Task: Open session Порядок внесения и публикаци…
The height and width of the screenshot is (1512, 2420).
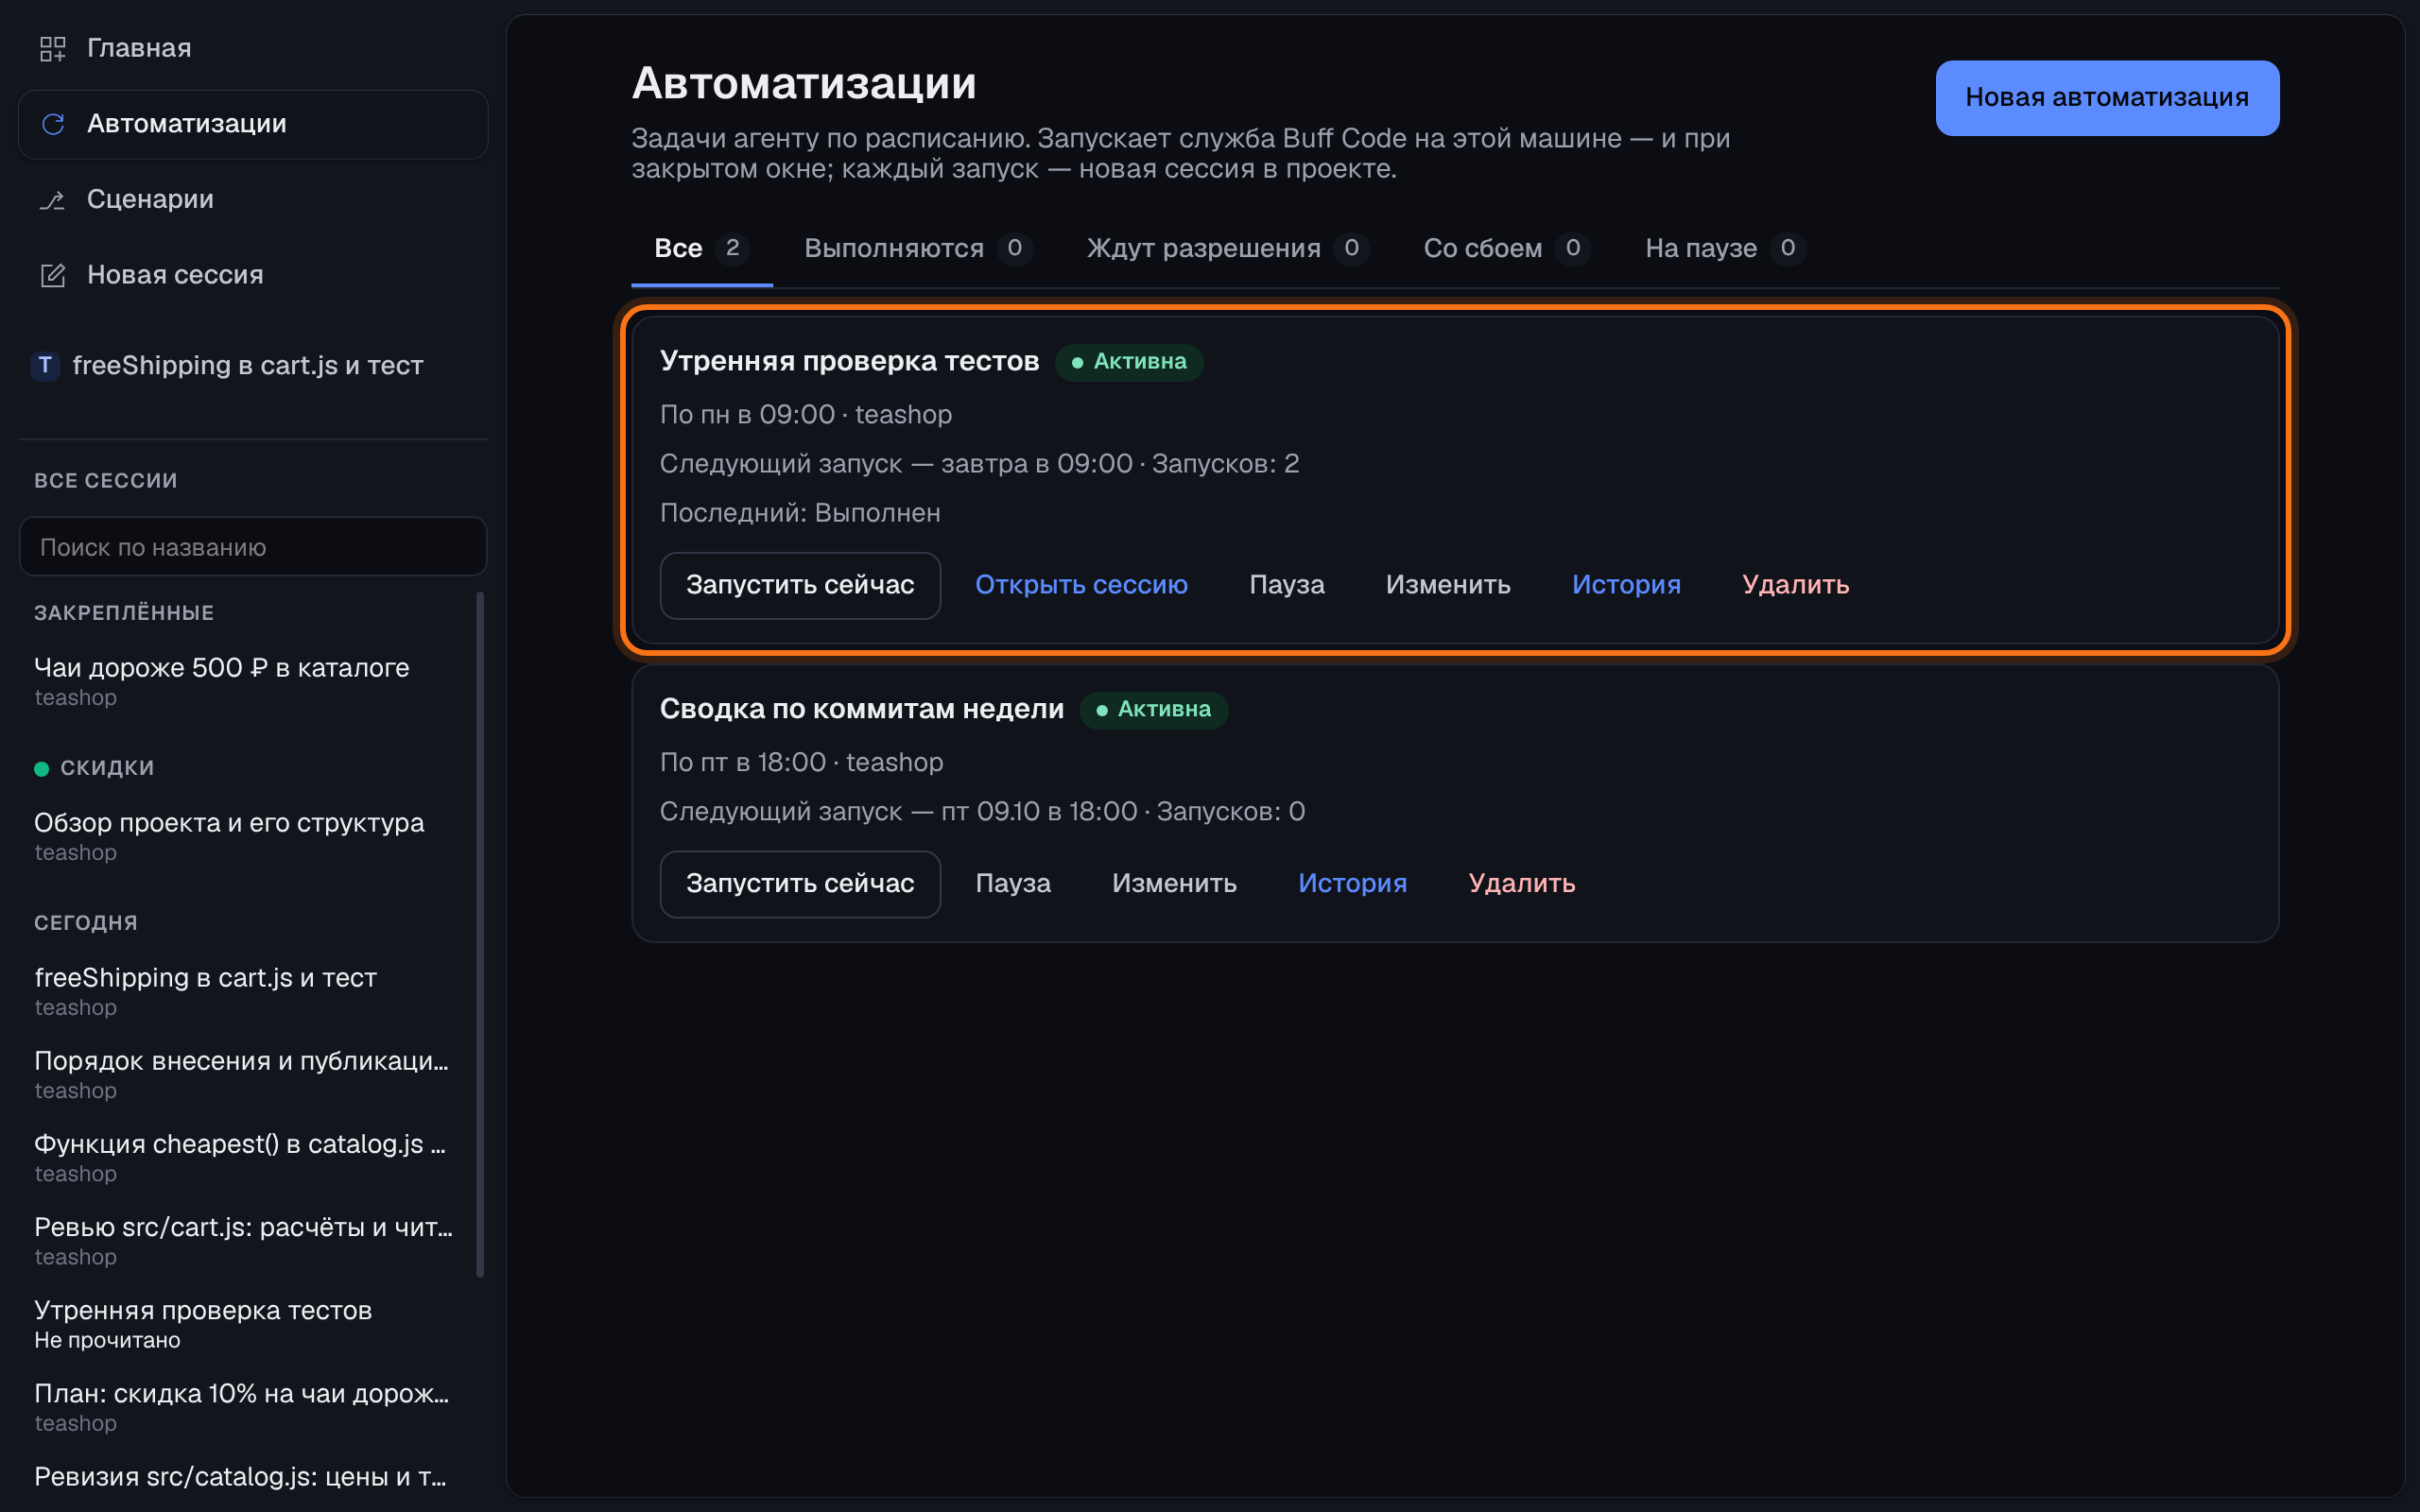Action: coord(245,1074)
